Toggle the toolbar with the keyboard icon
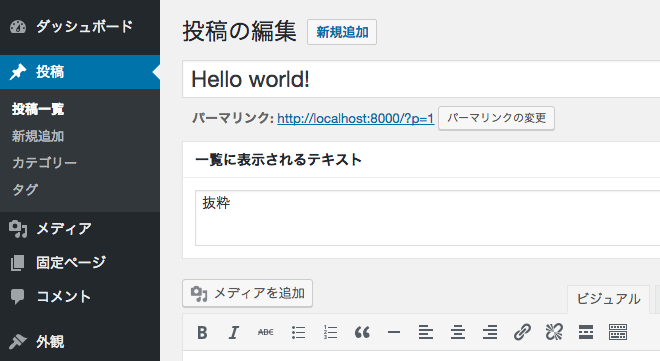Screen dimensions: 660x361 618,332
